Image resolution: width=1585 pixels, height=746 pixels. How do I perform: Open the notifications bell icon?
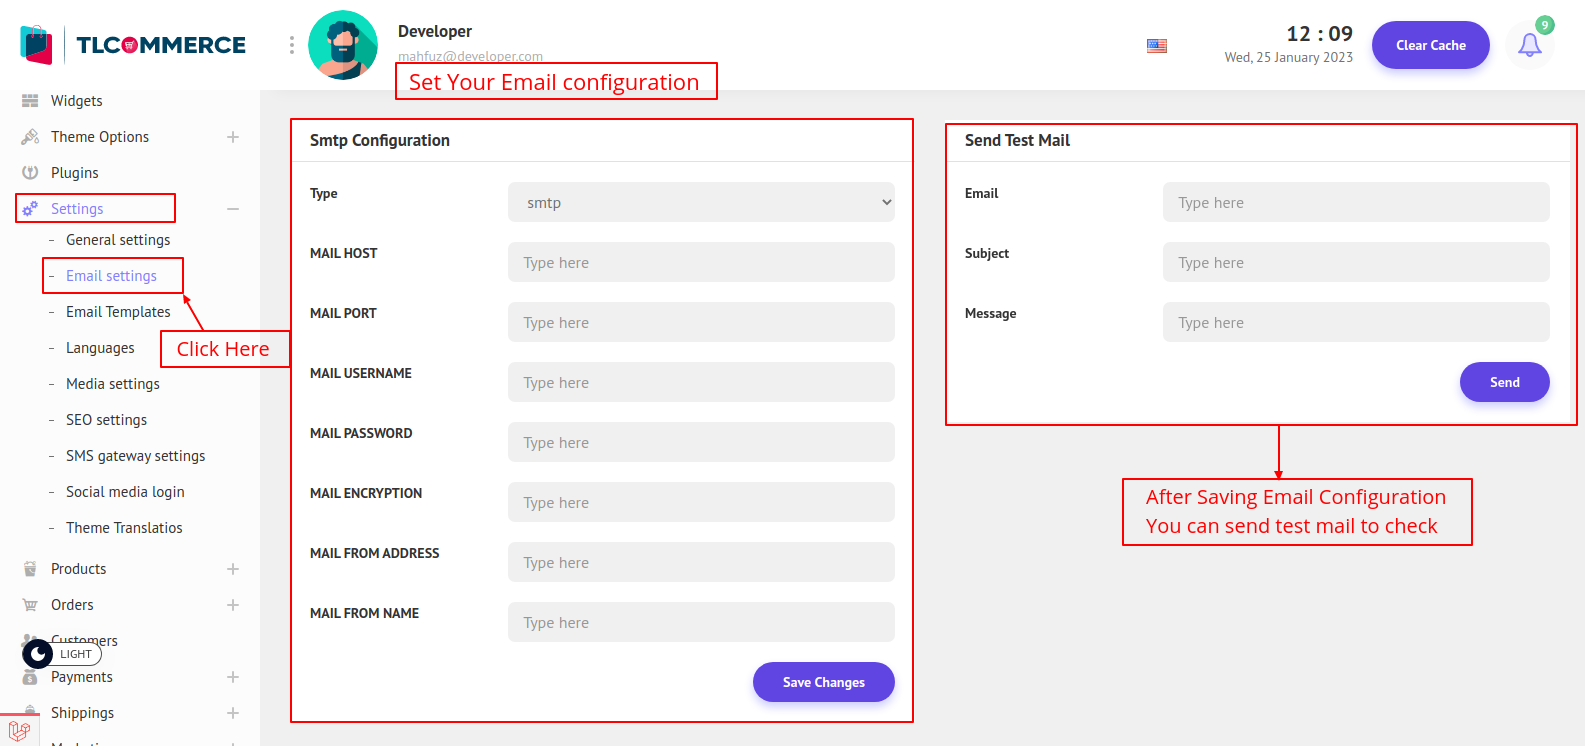(1529, 45)
